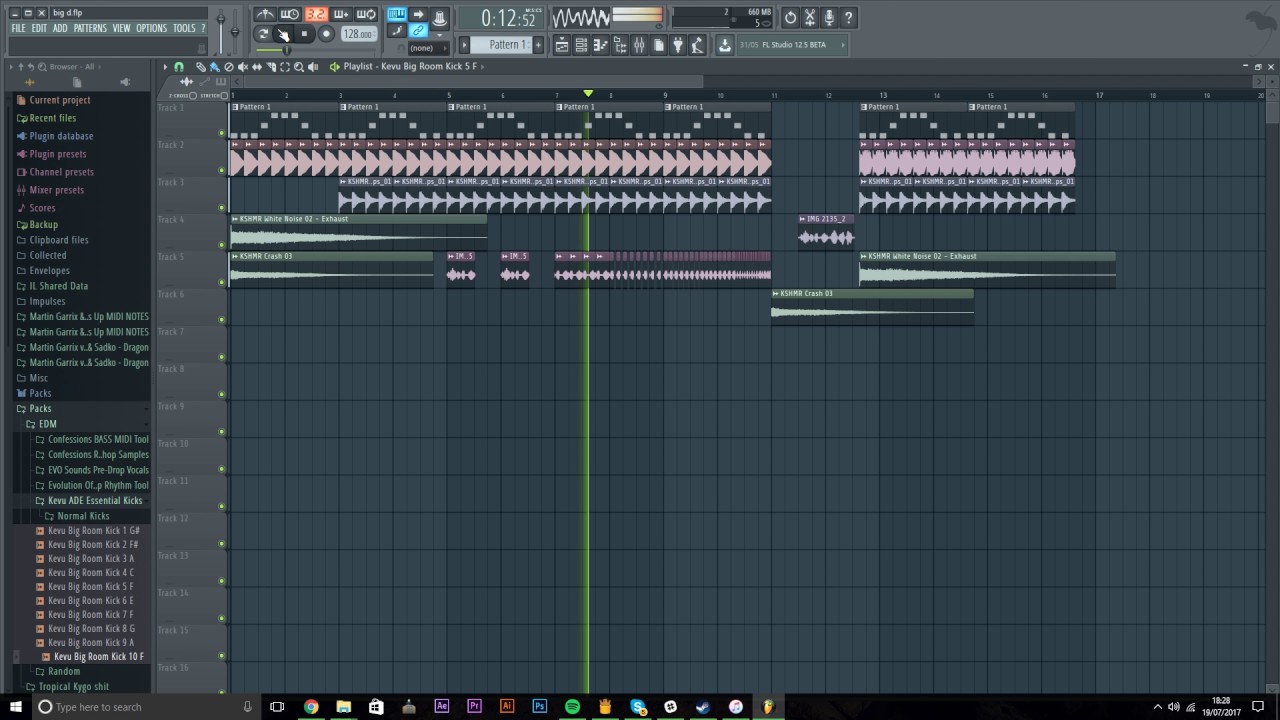Toggle pattern/song mode button

click(263, 34)
